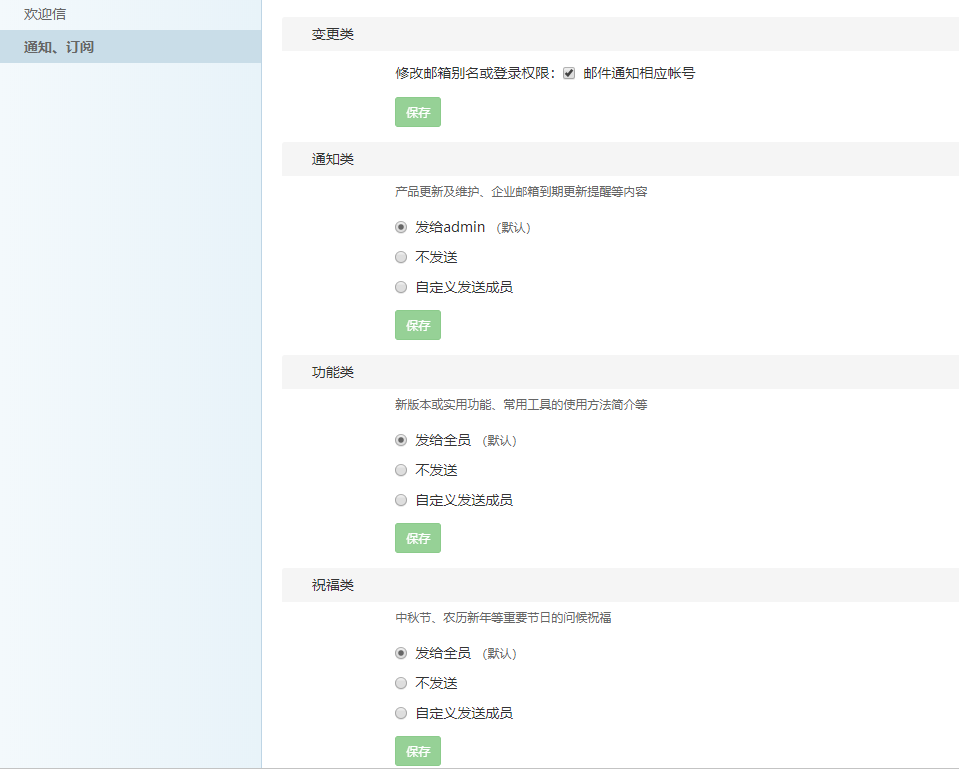Image resolution: width=959 pixels, height=770 pixels.
Task: Select 发给全员 radio under 功能类
Action: [x=401, y=441]
